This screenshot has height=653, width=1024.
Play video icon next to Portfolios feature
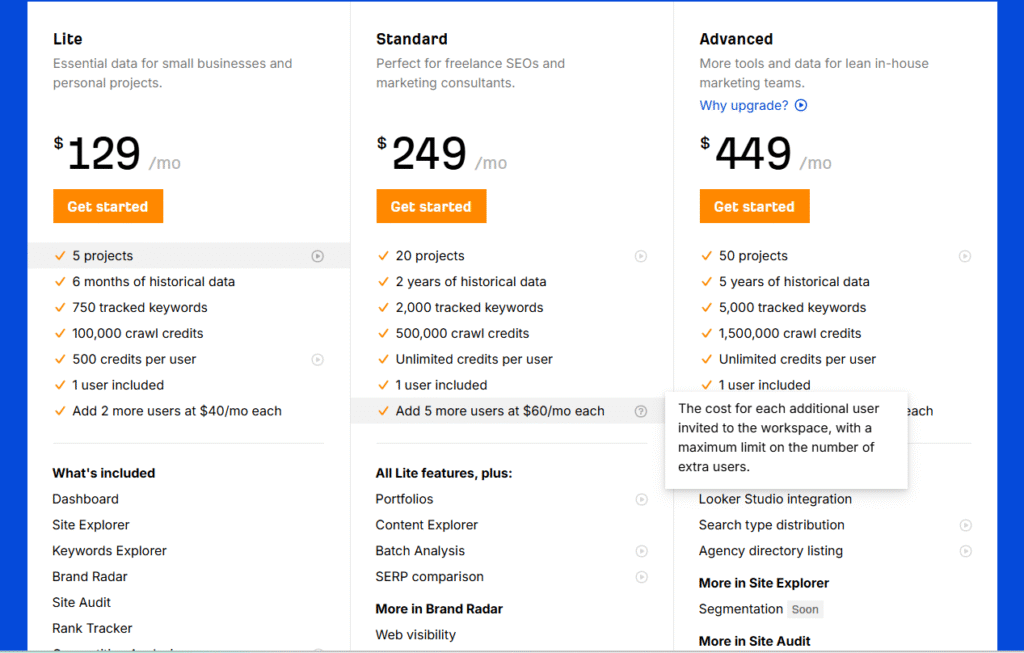point(641,499)
